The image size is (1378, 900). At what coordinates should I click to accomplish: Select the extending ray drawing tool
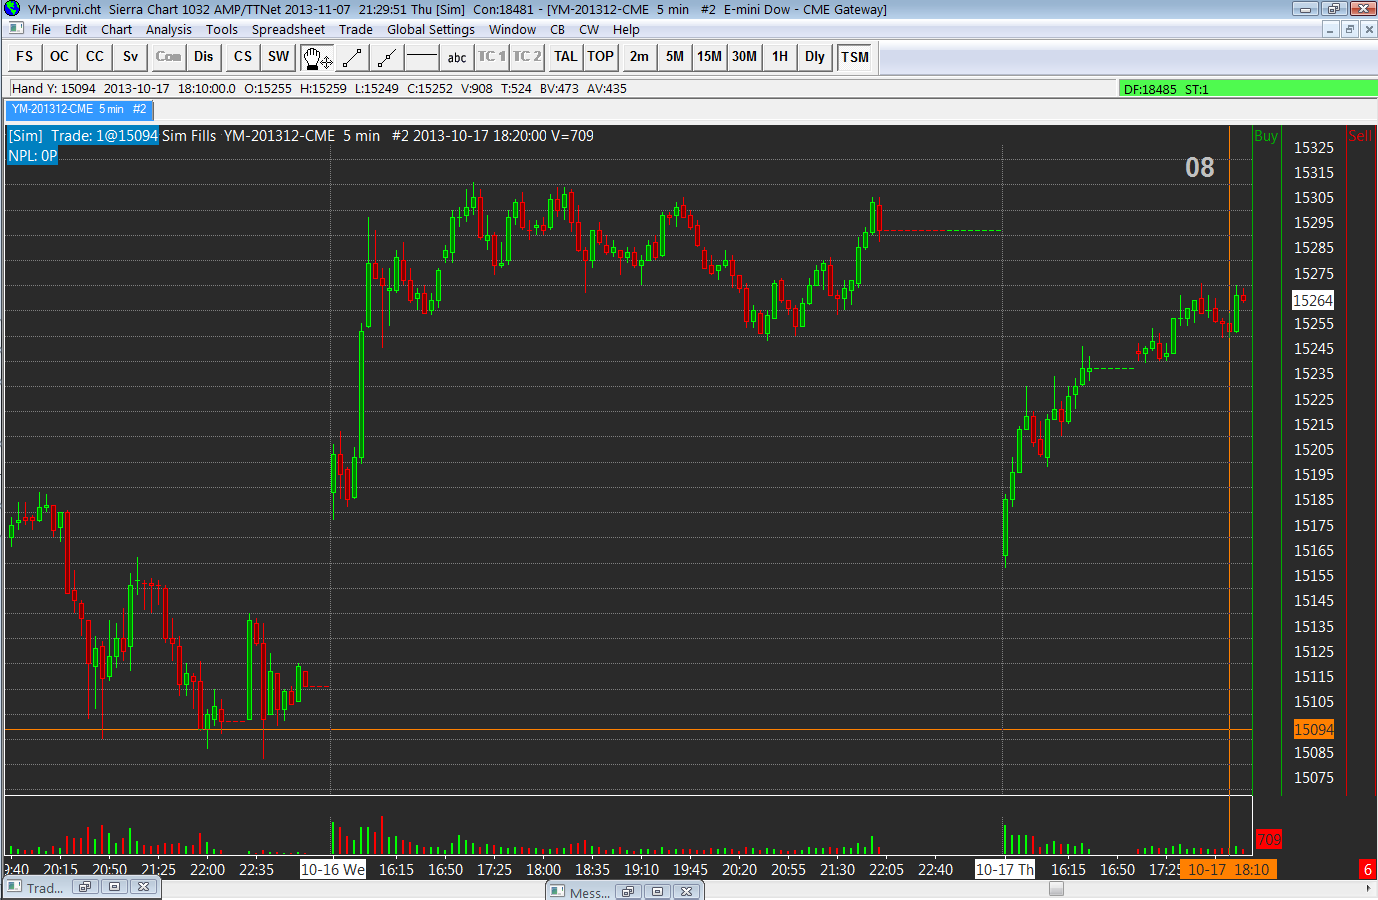(x=387, y=57)
